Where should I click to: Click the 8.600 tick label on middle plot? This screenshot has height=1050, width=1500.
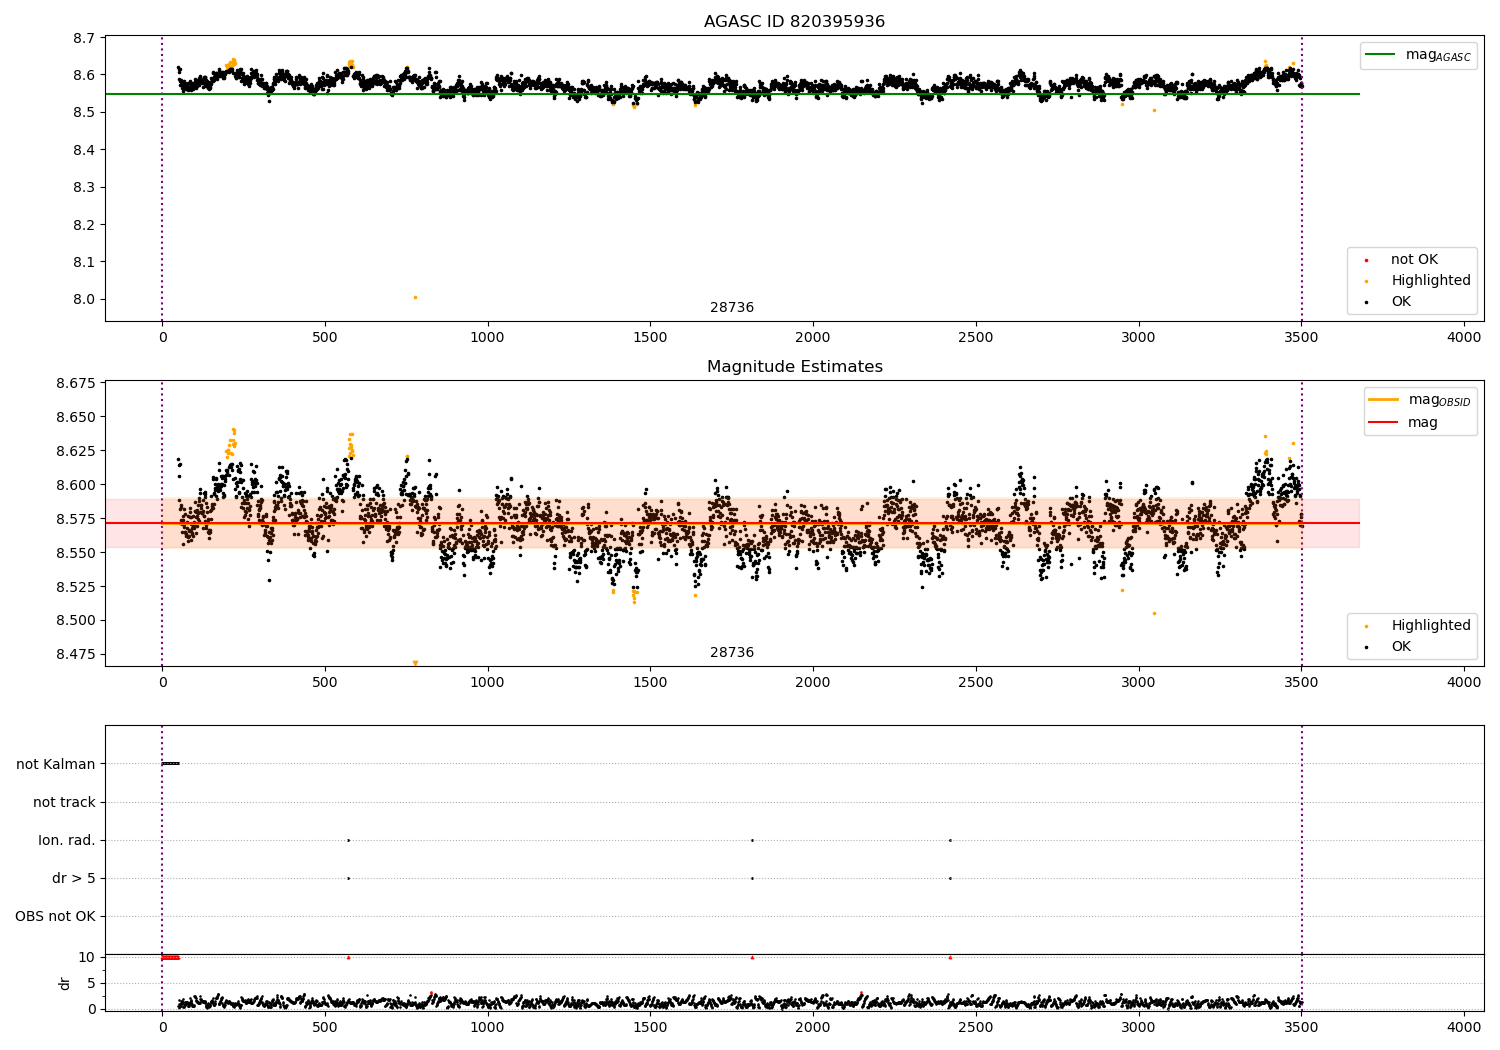click(x=75, y=485)
